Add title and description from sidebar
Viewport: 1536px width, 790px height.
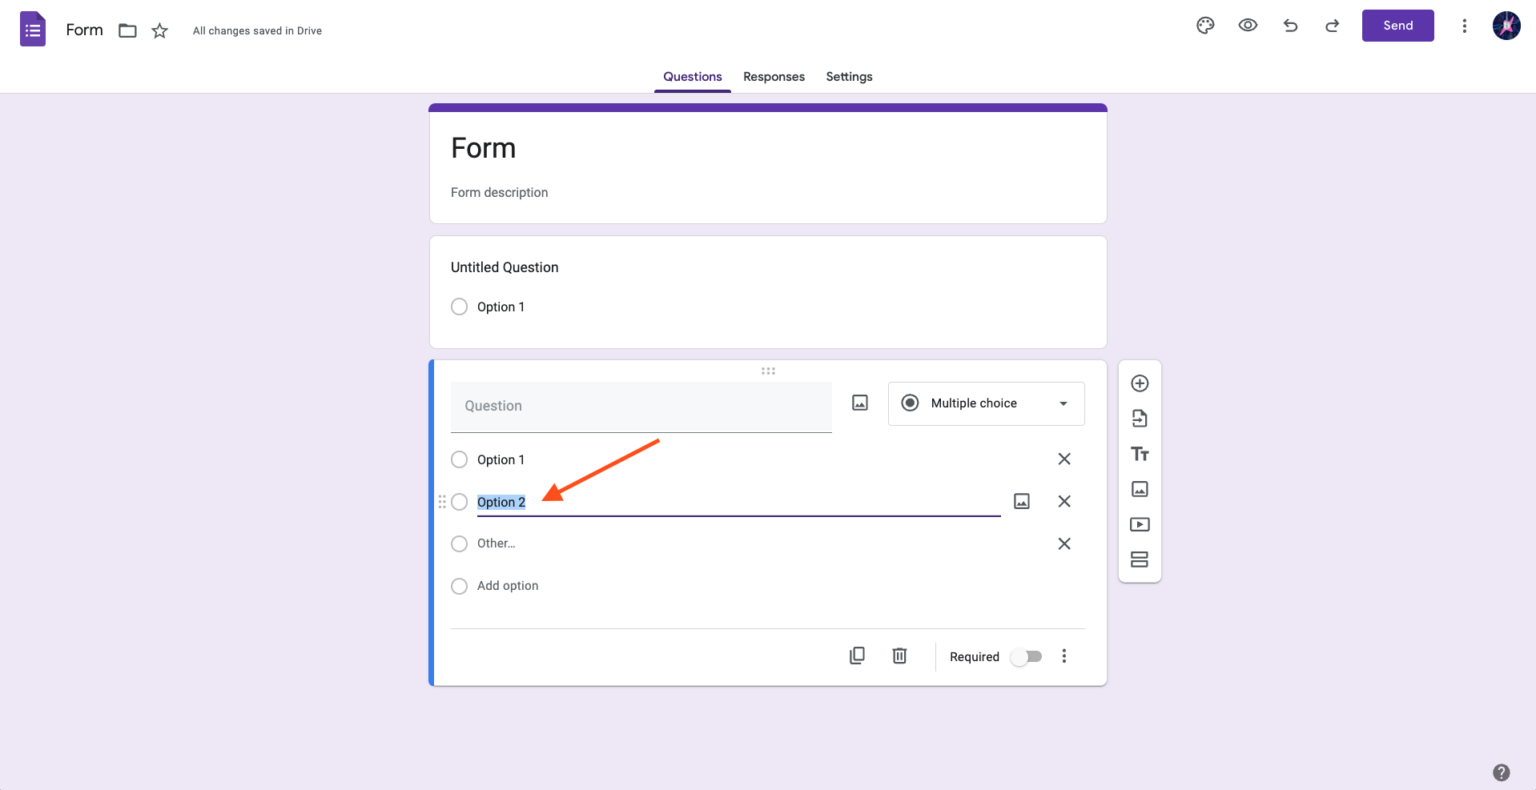1139,454
